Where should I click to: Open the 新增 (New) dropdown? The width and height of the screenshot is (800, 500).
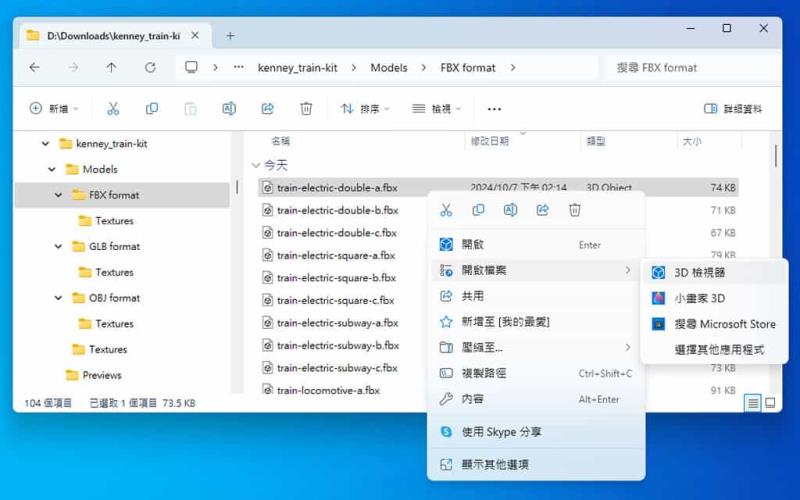tap(54, 109)
